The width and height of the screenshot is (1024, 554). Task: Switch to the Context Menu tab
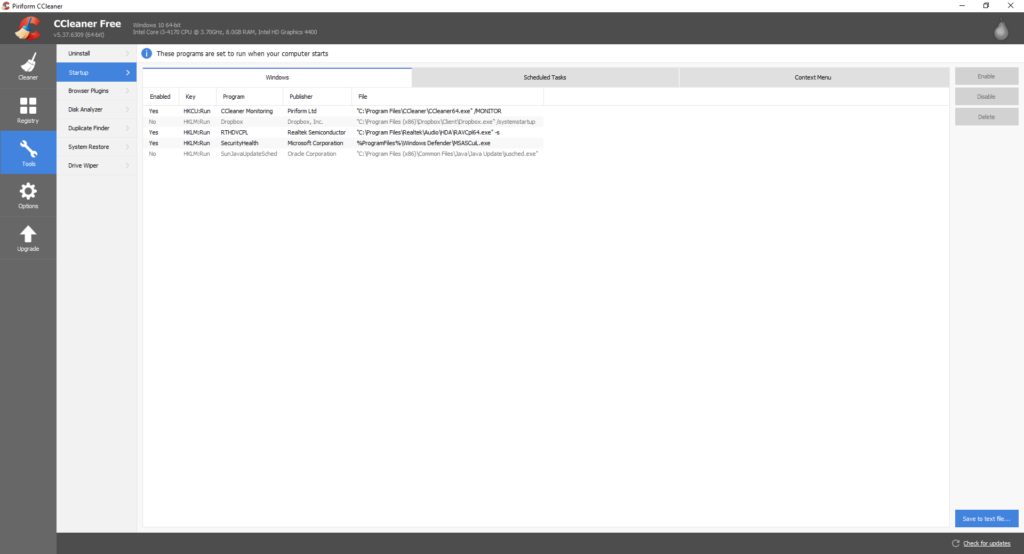813,77
